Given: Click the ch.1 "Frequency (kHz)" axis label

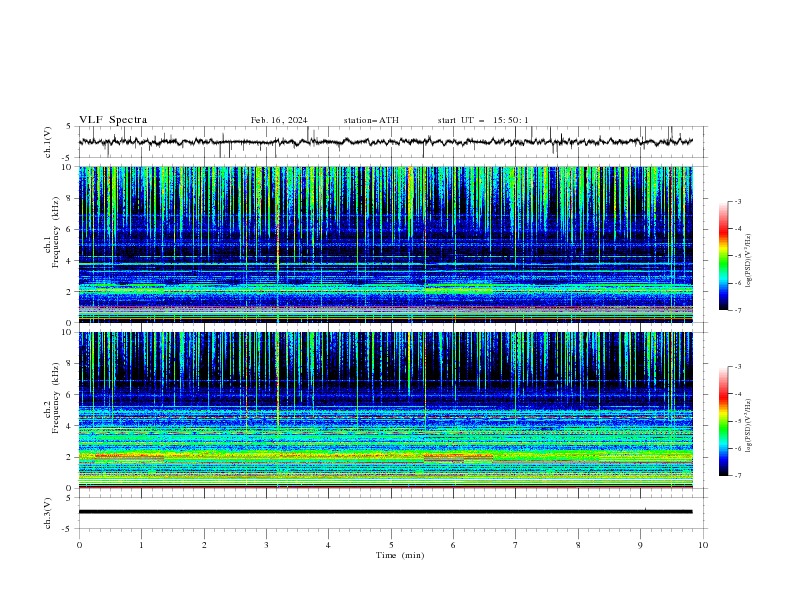Looking at the screenshot, I should click(55, 232).
